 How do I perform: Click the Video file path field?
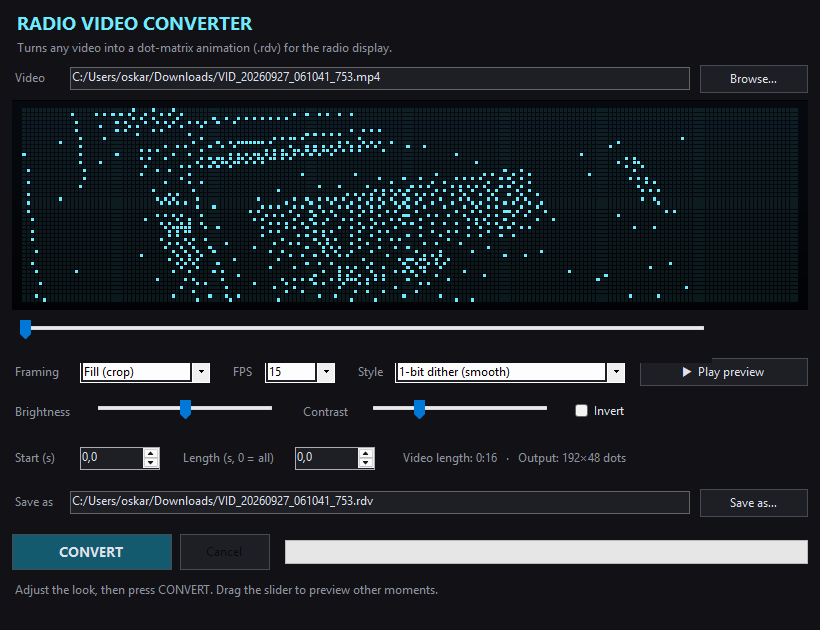click(x=380, y=78)
